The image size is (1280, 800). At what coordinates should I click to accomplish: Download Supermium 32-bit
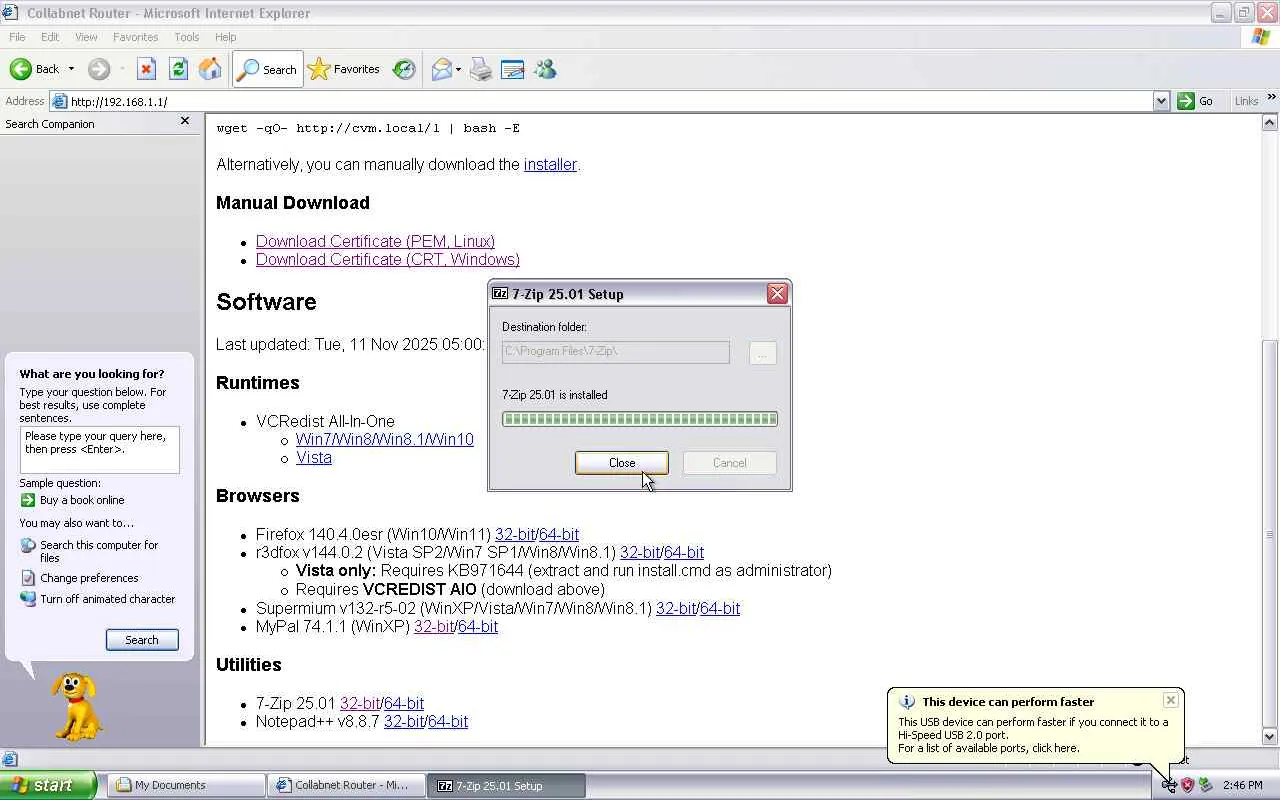(x=676, y=608)
